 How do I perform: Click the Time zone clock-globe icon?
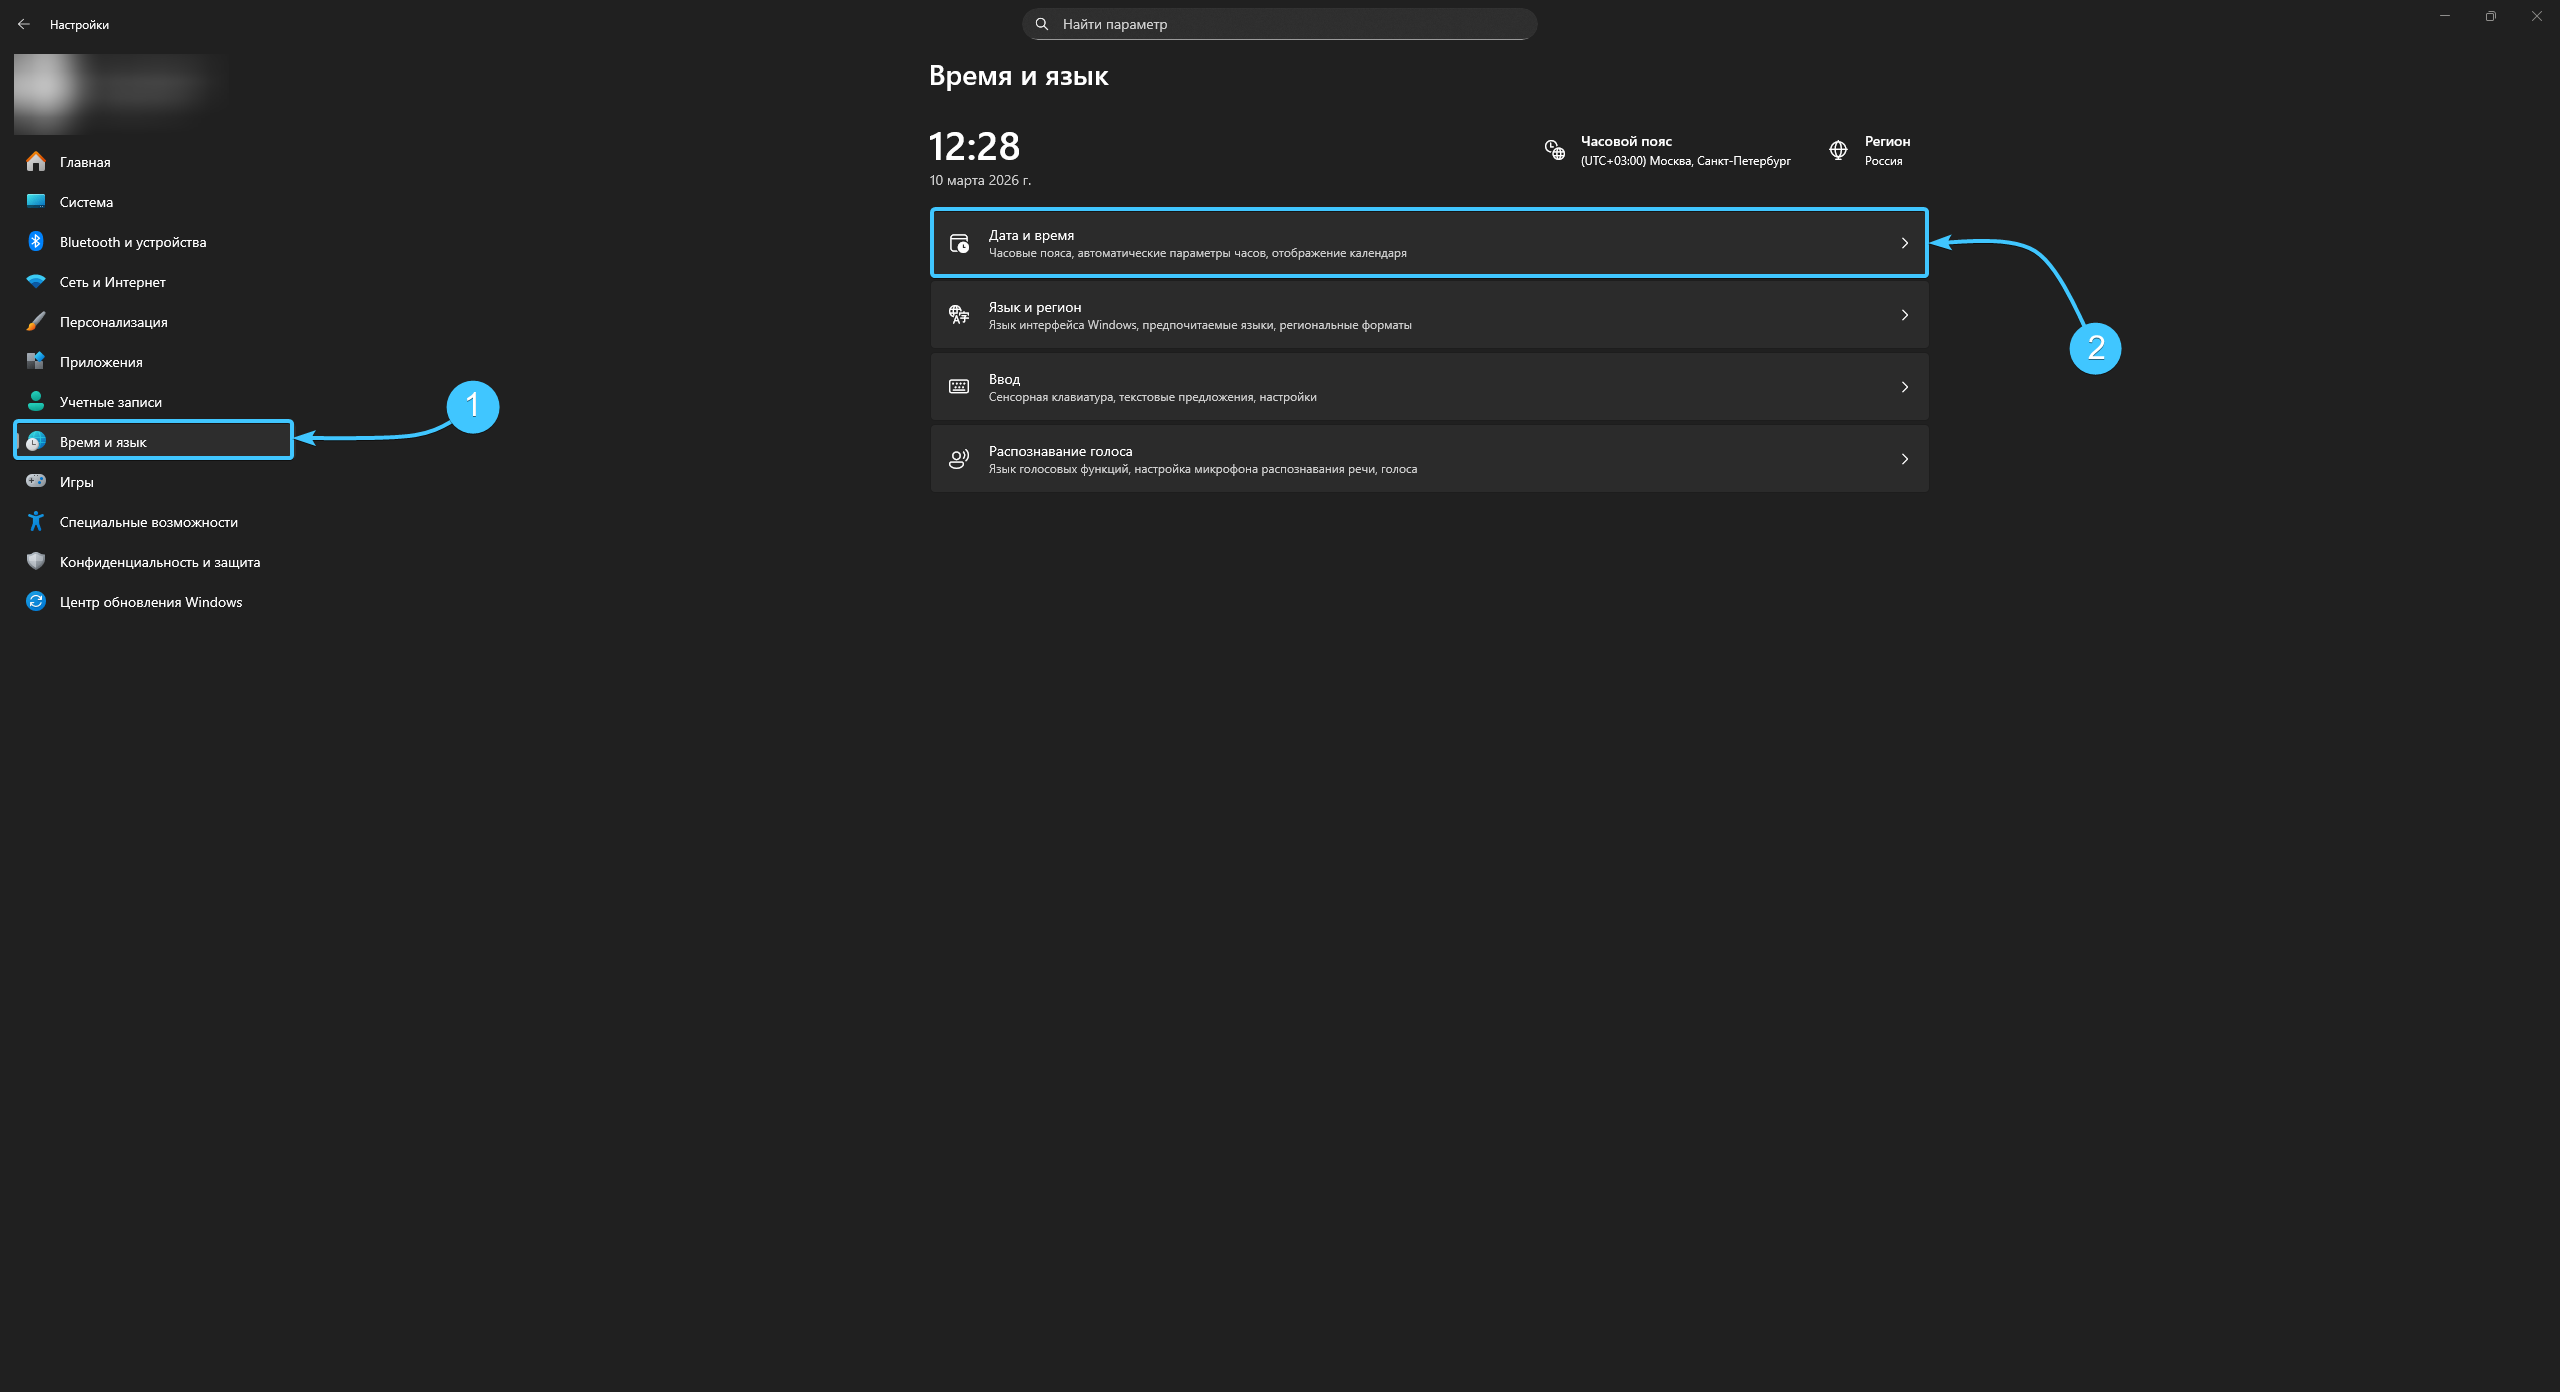click(1554, 150)
